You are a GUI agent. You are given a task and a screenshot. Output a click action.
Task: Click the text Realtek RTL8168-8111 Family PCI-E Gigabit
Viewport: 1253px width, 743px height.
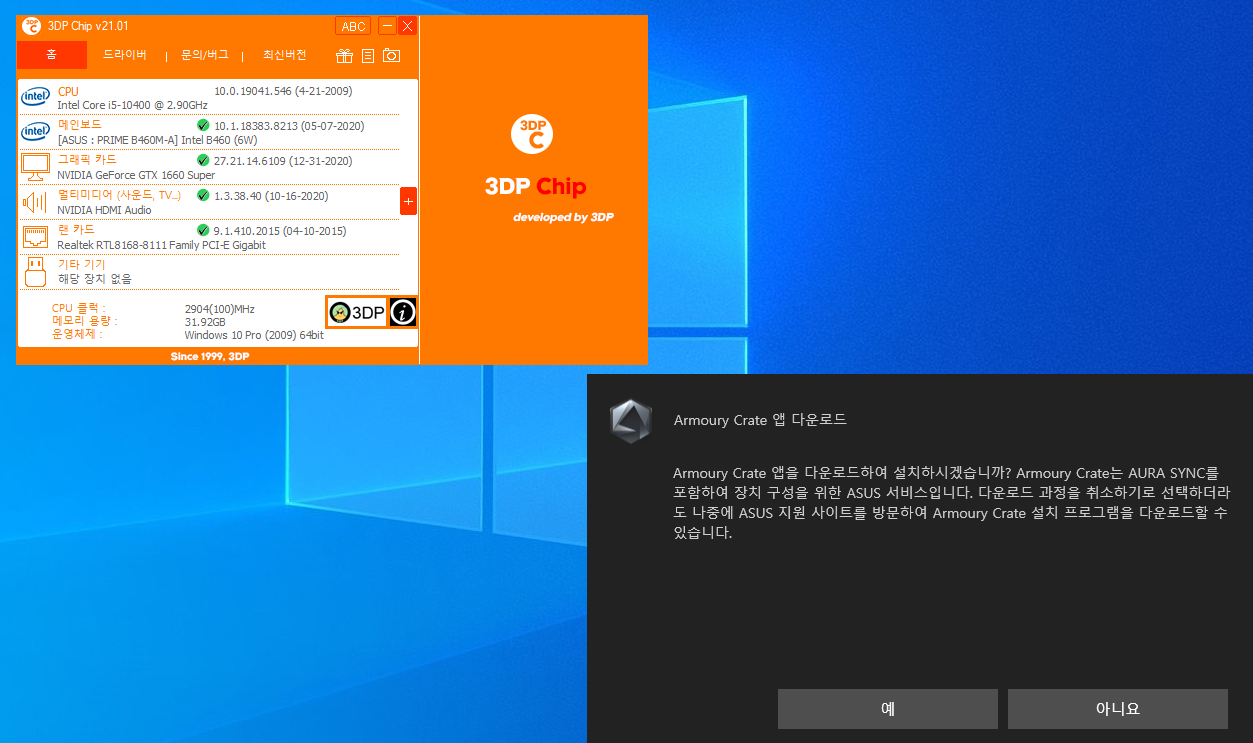click(x=161, y=245)
